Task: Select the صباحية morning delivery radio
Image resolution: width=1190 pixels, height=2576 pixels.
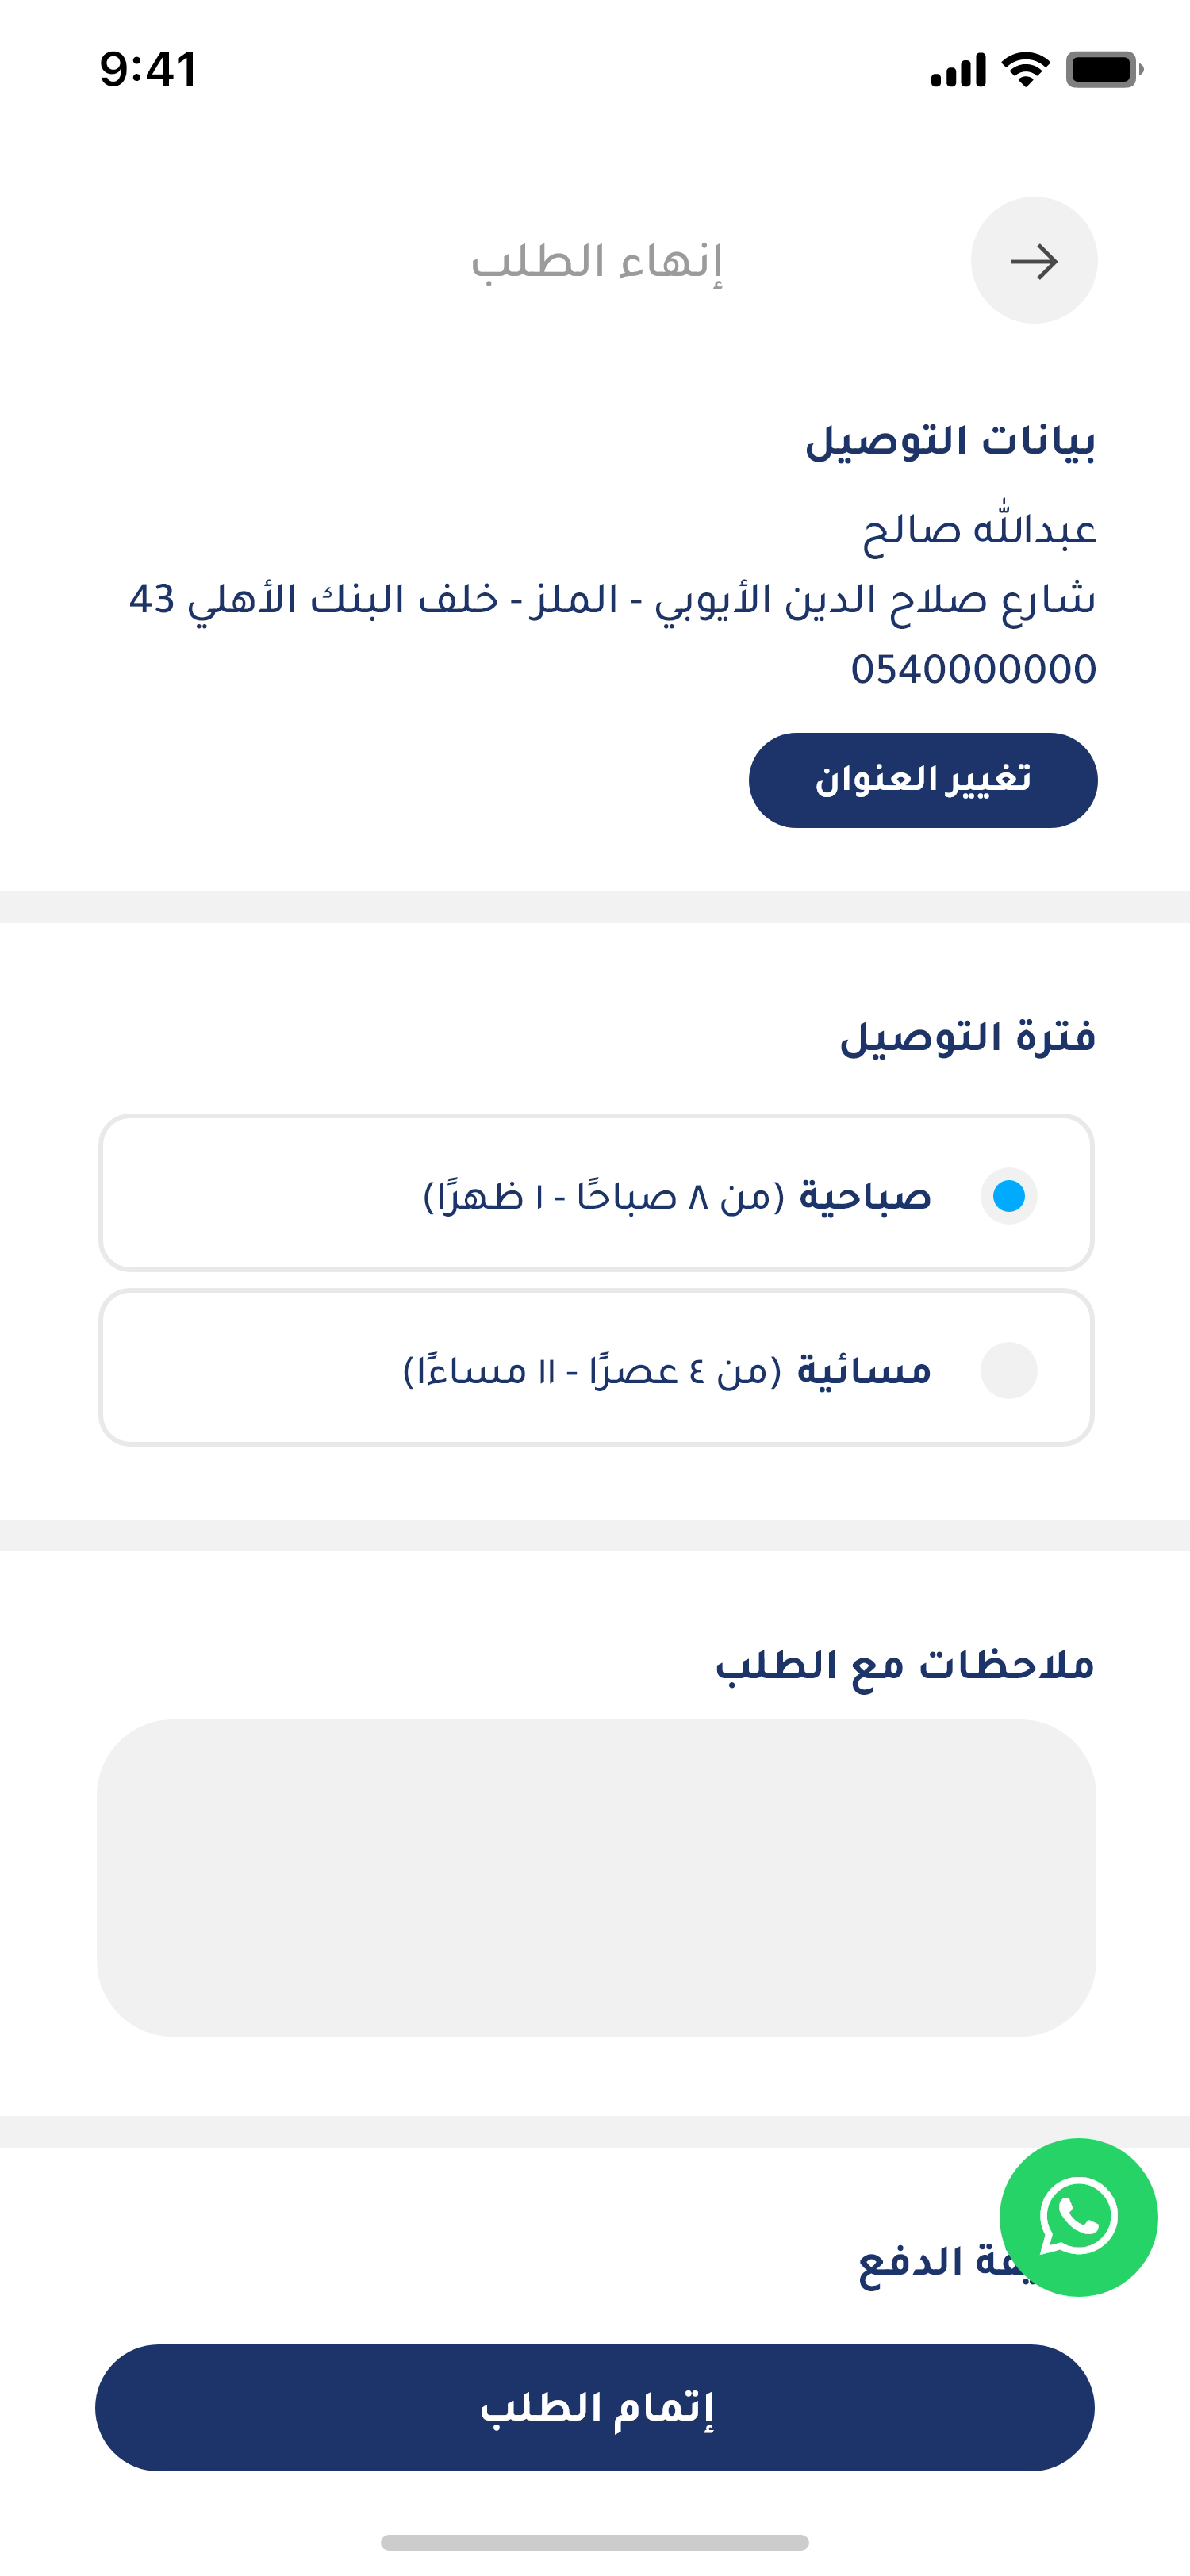Action: [1008, 1196]
